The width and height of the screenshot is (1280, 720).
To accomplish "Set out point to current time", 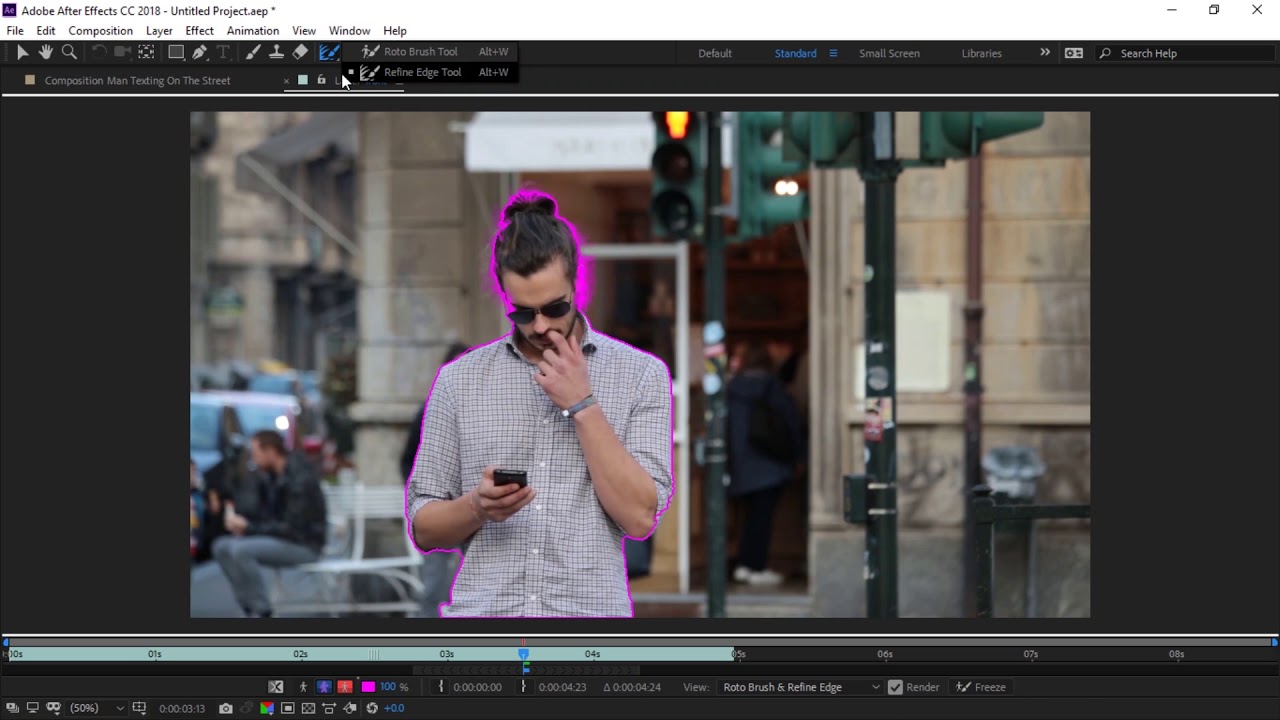I will click(523, 687).
